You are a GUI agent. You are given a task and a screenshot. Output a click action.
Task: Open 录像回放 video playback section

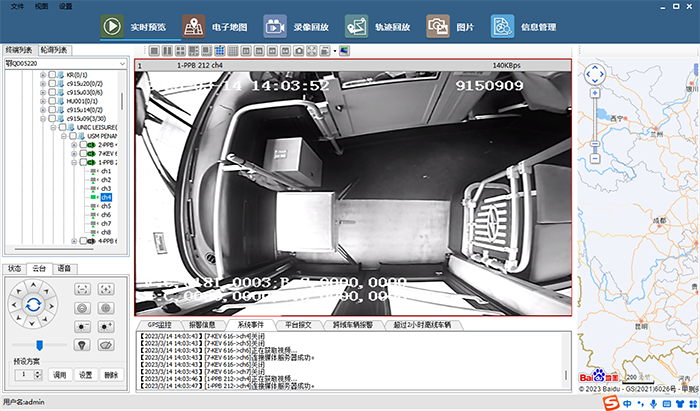click(296, 27)
